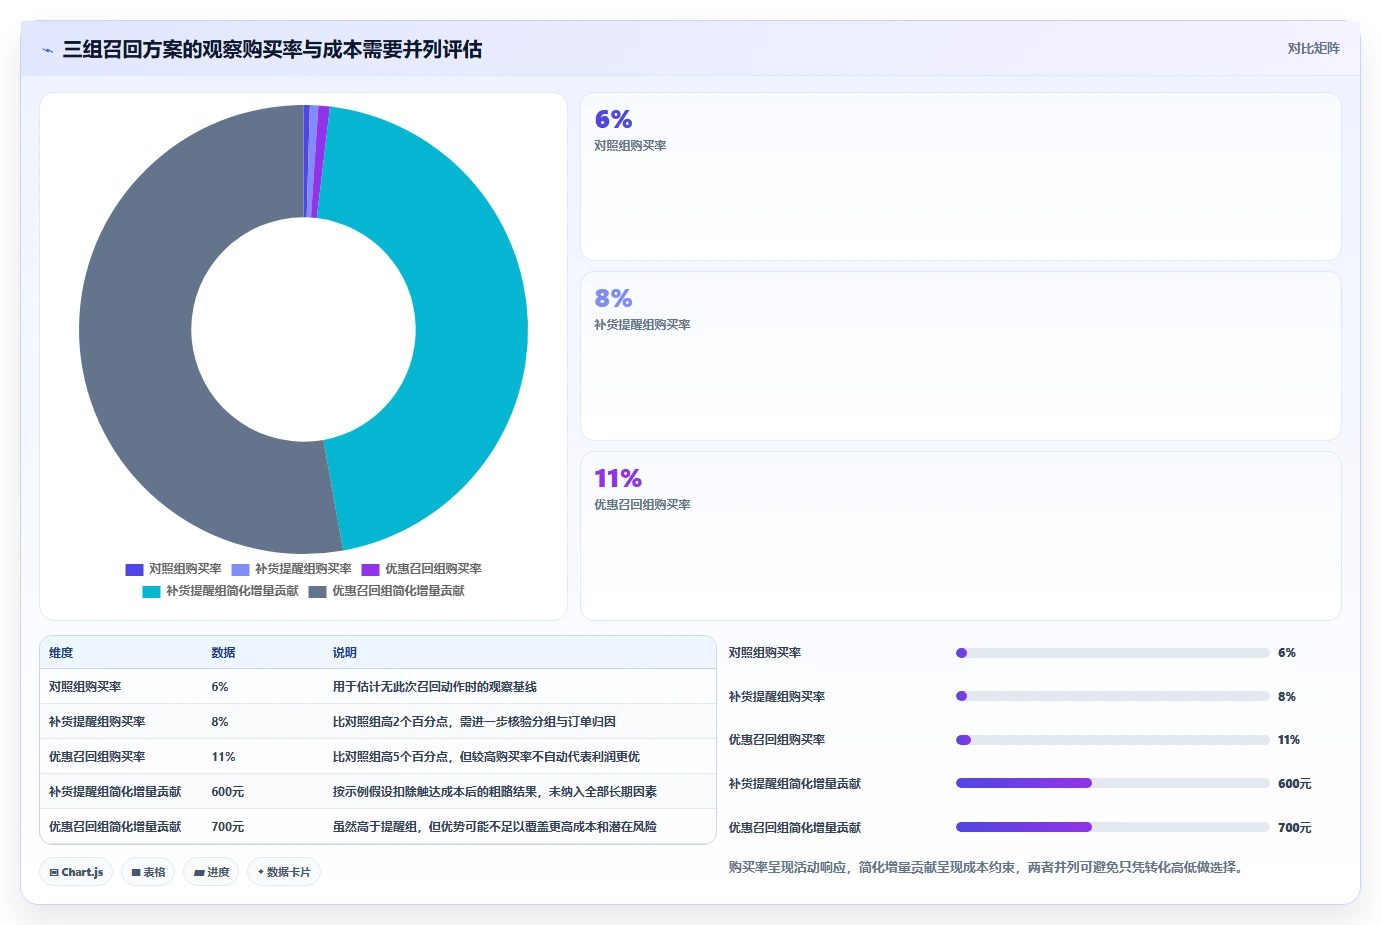Click the 700元 progress value label
Screen dimensions: 1381x925
coord(1294,828)
